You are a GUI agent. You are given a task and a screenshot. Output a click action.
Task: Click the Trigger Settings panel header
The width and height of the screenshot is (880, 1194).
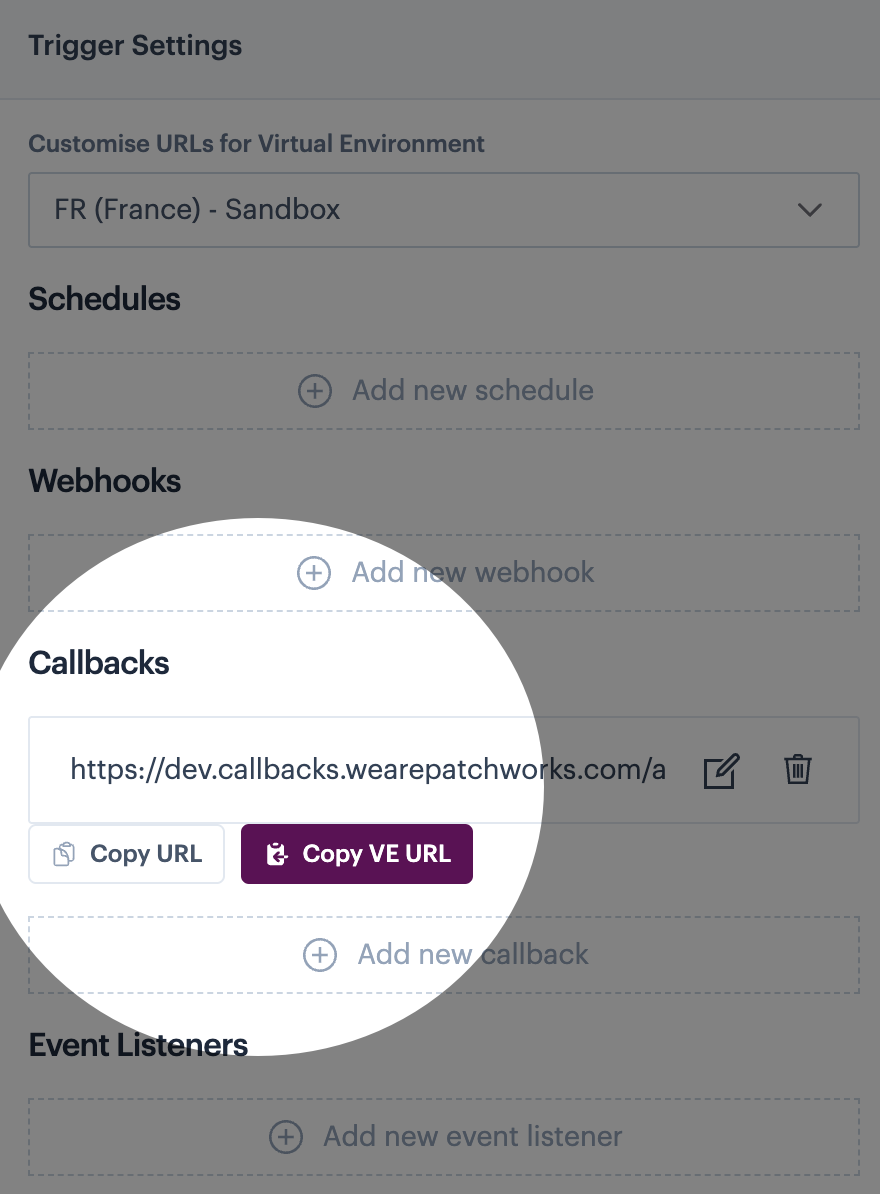135,46
